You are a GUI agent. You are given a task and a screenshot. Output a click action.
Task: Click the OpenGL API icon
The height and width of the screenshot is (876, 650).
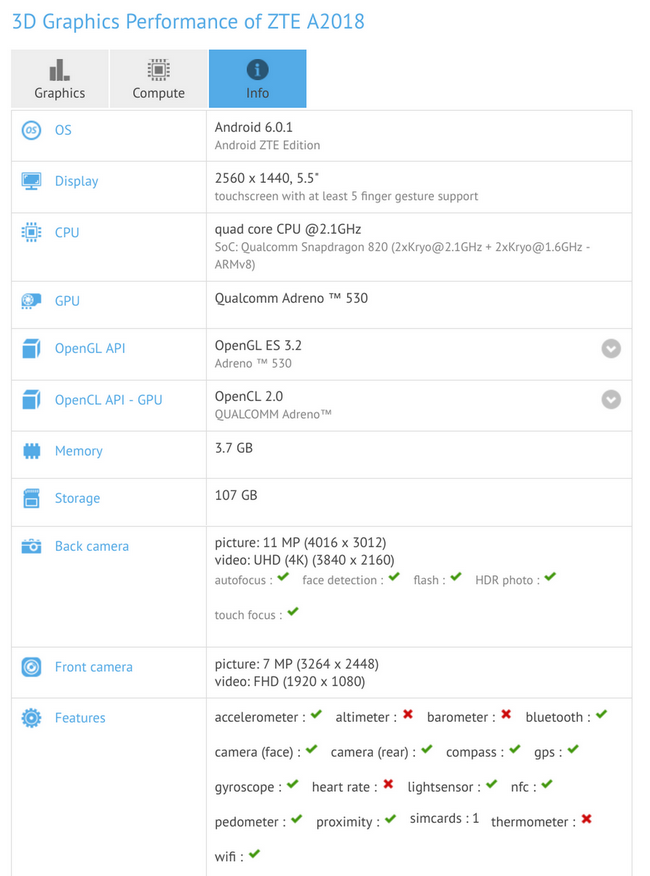point(29,348)
